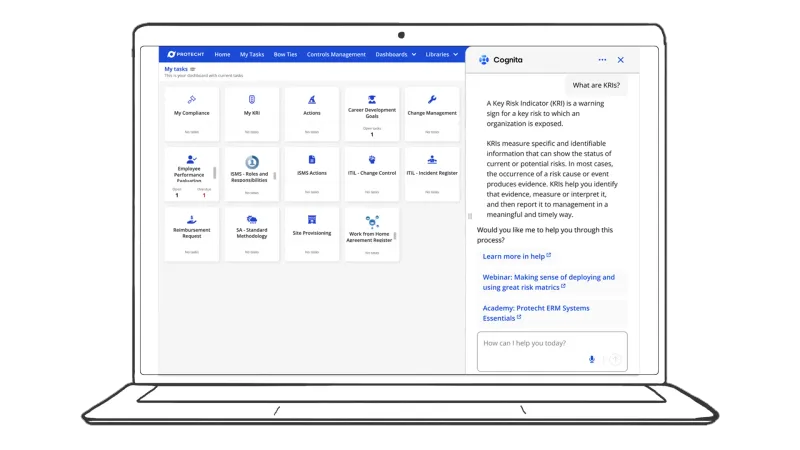Send the message with arrow button
The width and height of the screenshot is (800, 450).
[x=615, y=359]
